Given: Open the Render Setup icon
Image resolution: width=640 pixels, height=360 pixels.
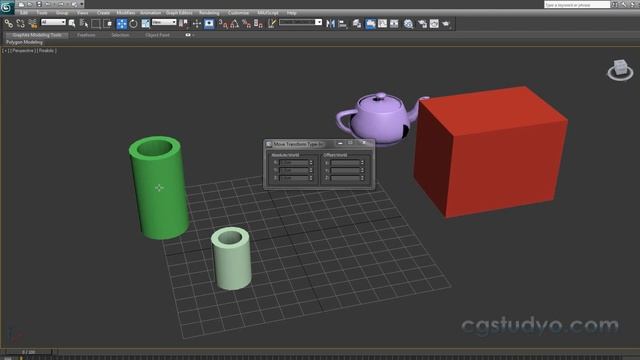Looking at the screenshot, I should pyautogui.click(x=422, y=24).
